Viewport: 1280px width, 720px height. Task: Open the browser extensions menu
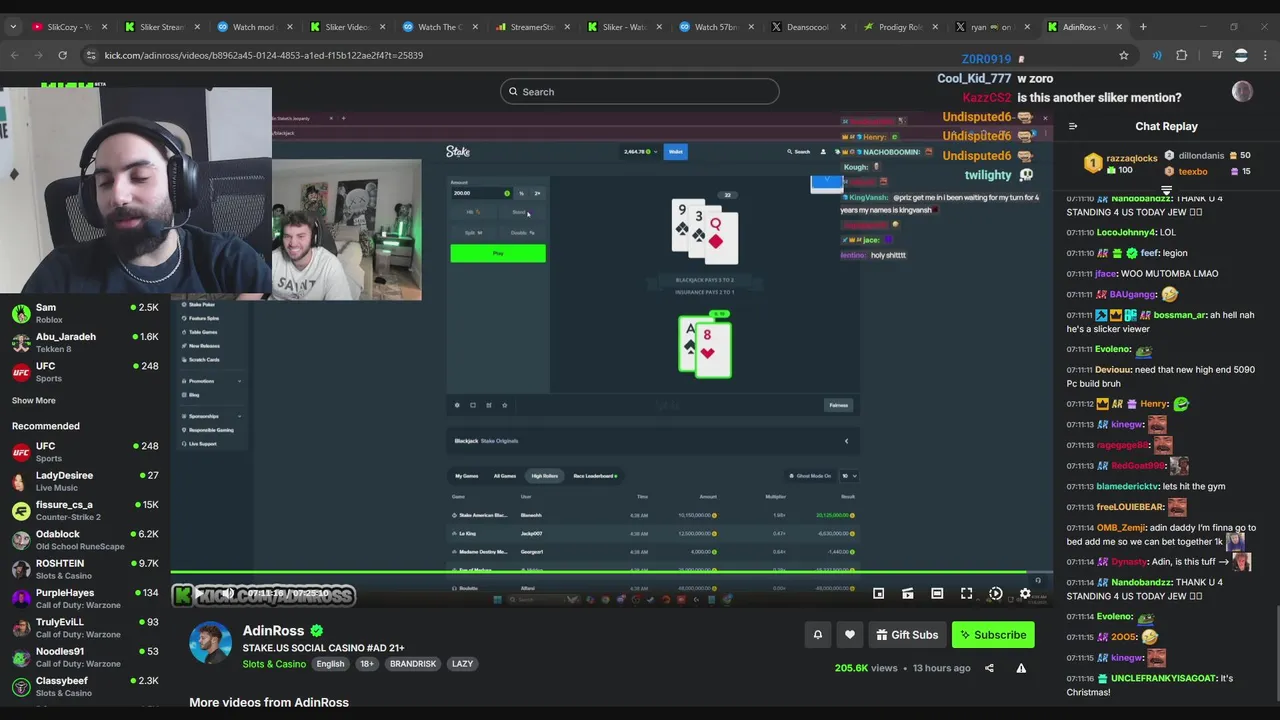pos(1181,55)
